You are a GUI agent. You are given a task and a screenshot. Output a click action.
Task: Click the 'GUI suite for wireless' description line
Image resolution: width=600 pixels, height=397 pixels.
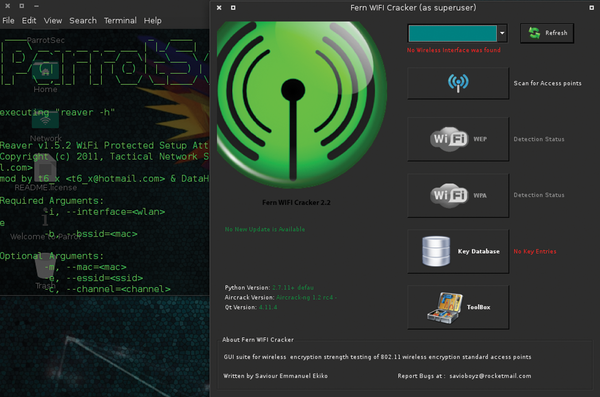[x=377, y=357]
